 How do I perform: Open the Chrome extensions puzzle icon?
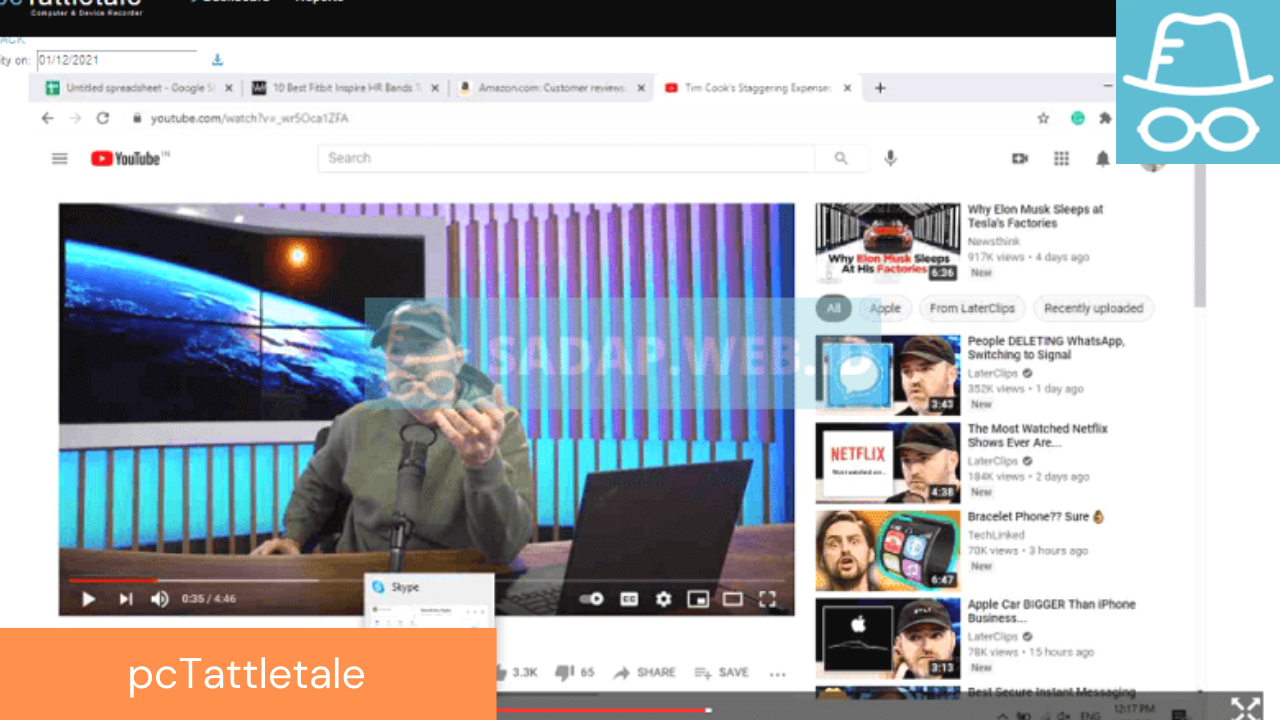pyautogui.click(x=1105, y=118)
